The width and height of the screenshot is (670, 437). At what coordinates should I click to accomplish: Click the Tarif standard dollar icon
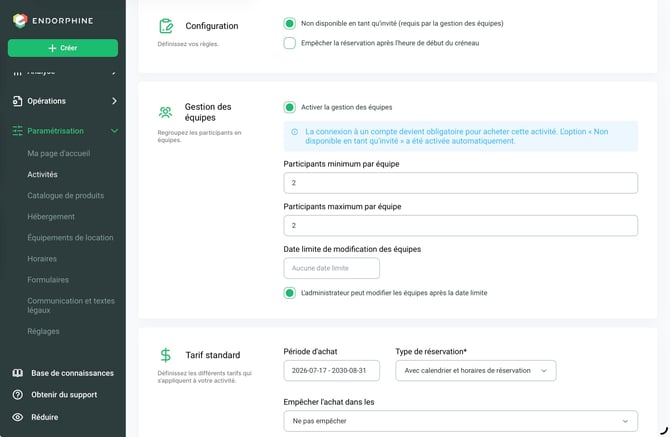(x=165, y=355)
